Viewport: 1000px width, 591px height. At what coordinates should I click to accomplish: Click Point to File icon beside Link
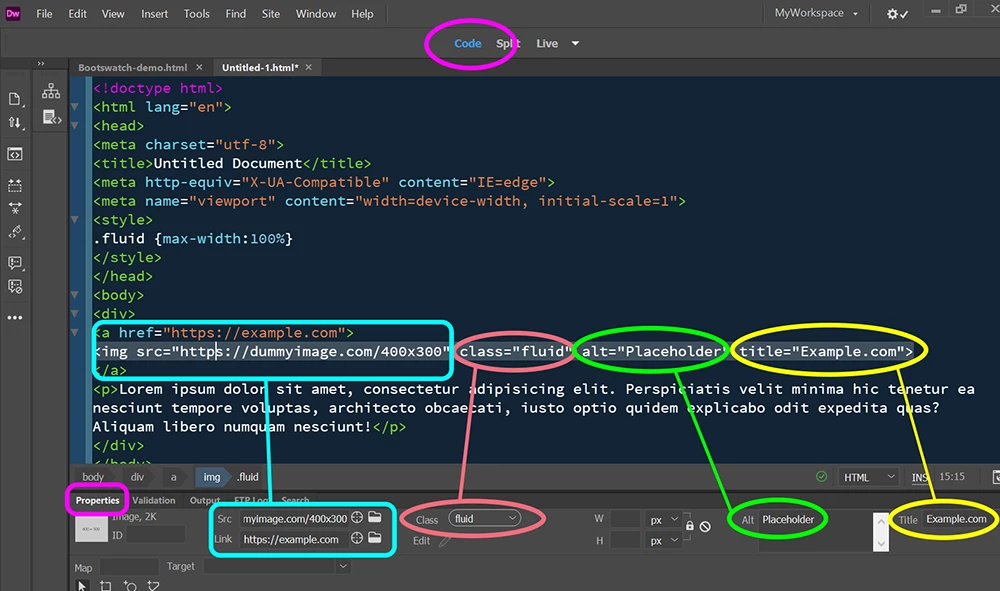357,538
